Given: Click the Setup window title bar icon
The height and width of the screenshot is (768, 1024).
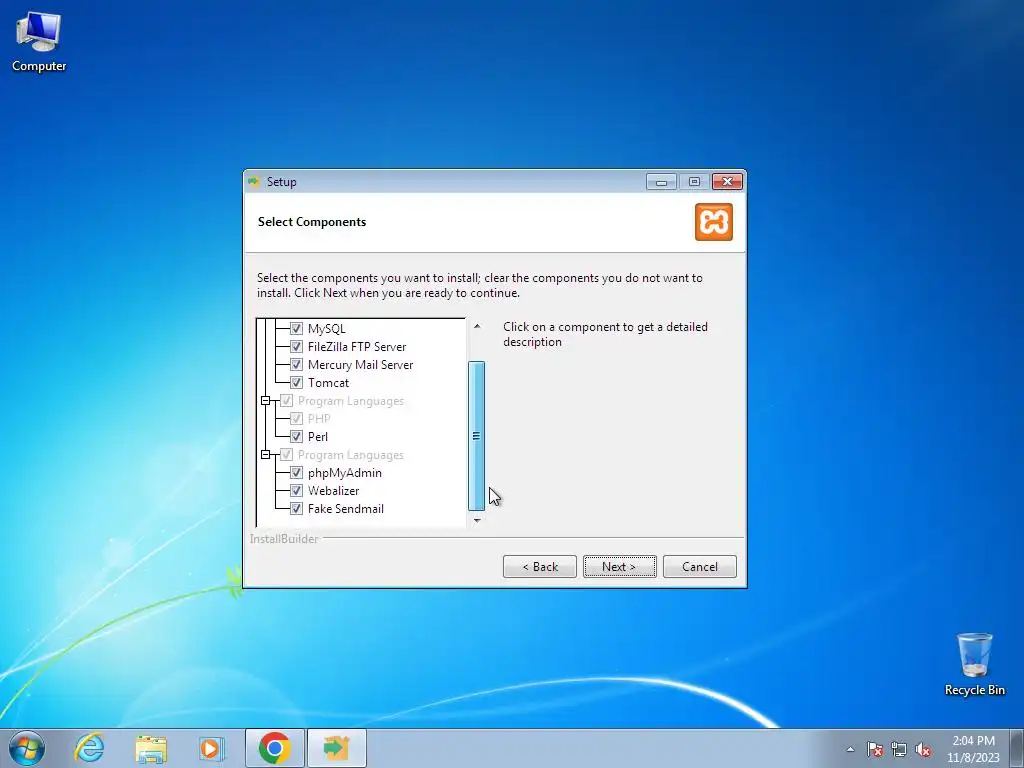Looking at the screenshot, I should [254, 182].
